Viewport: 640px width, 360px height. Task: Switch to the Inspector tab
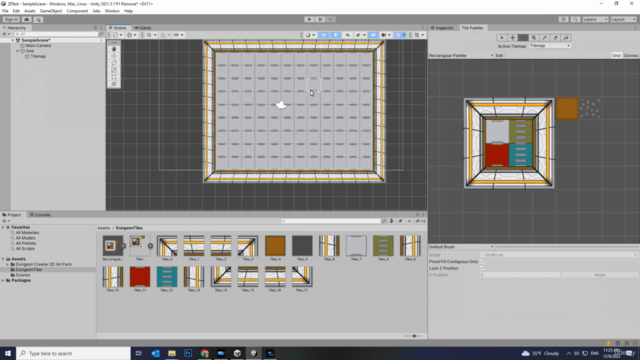[442, 28]
